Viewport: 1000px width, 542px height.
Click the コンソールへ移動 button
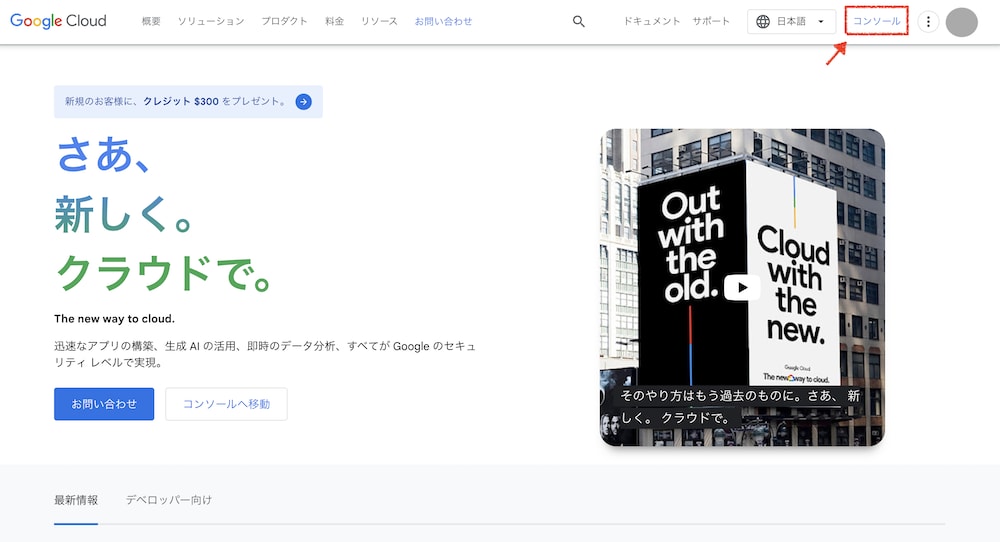pyautogui.click(x=226, y=404)
